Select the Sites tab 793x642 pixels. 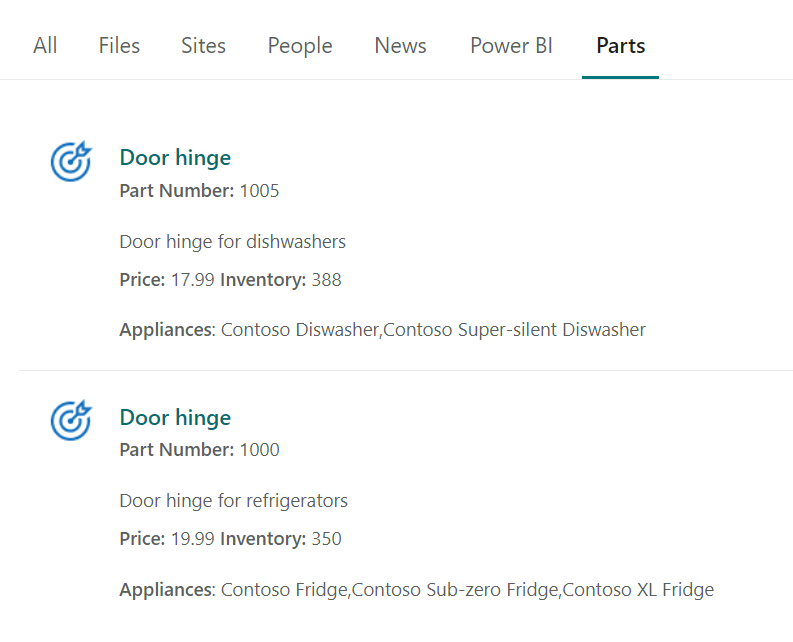[203, 46]
